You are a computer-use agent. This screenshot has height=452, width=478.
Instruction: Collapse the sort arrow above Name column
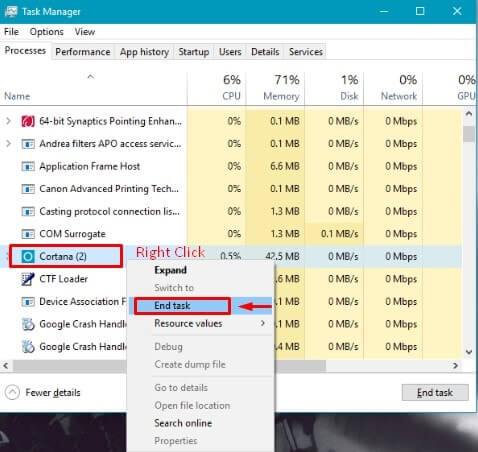point(90,77)
